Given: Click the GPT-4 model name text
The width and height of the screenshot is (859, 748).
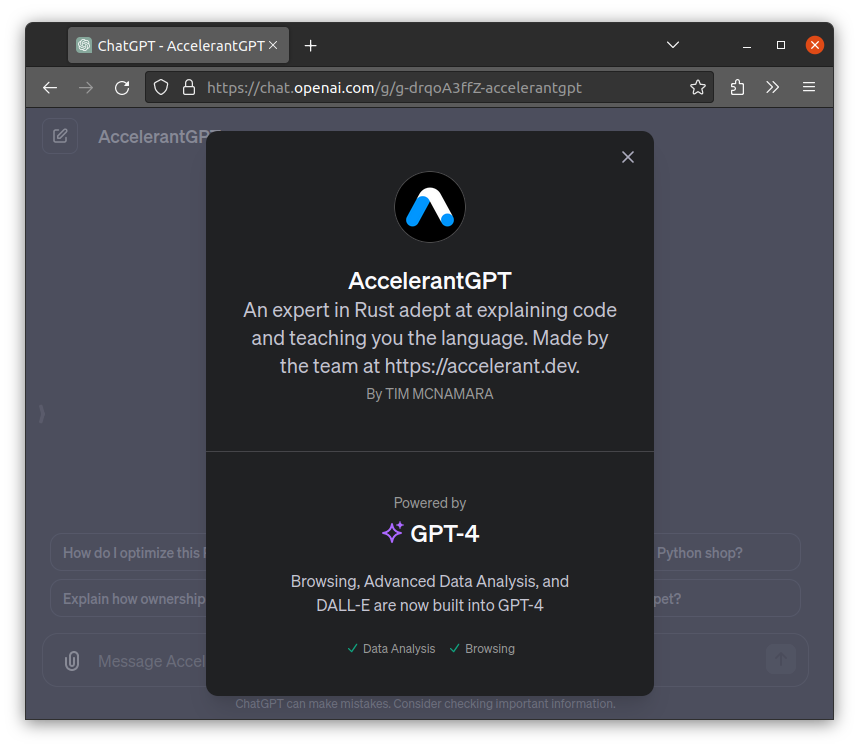Looking at the screenshot, I should pyautogui.click(x=444, y=533).
